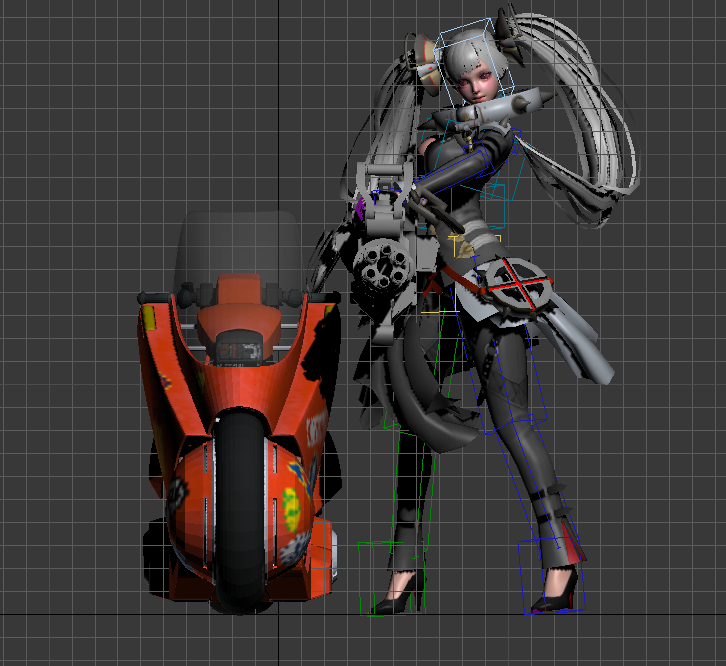Image resolution: width=726 pixels, height=666 pixels.
Task: Click the character's face
Action: point(477,84)
